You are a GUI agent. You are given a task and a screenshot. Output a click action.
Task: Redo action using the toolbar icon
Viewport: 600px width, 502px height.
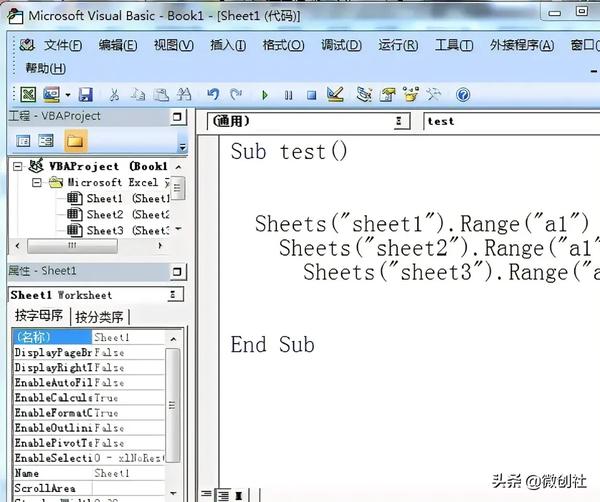coord(236,95)
